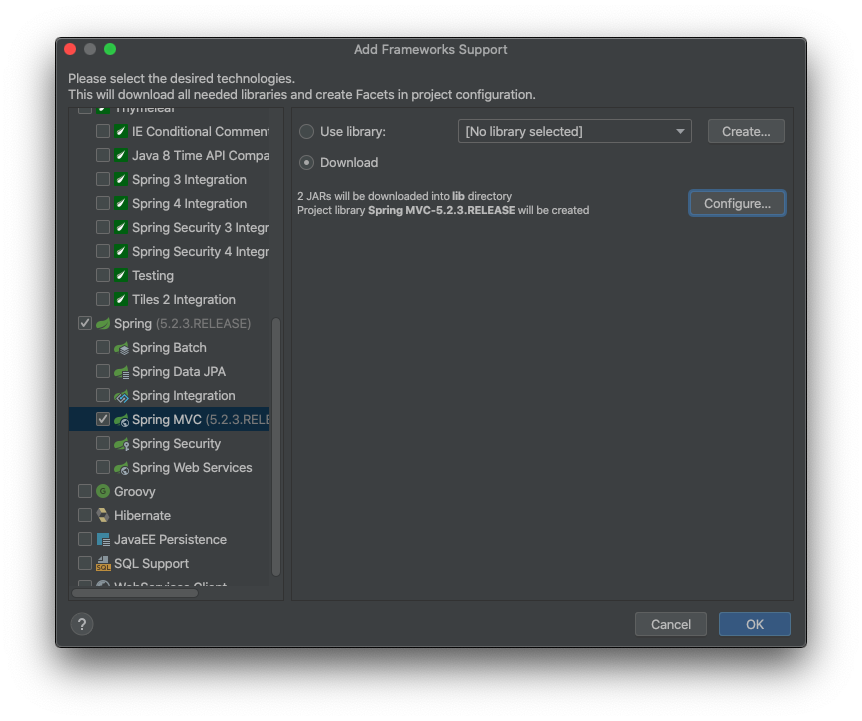Select the JavaEE Persistence row label
This screenshot has height=721, width=862.
coord(170,540)
